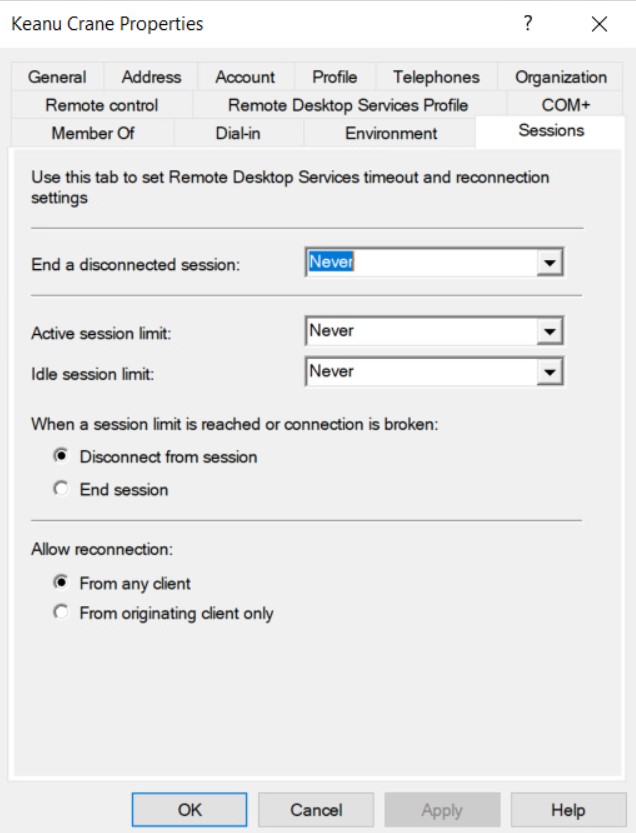Choose From any client reconnection option
The width and height of the screenshot is (636, 833).
(x=63, y=583)
